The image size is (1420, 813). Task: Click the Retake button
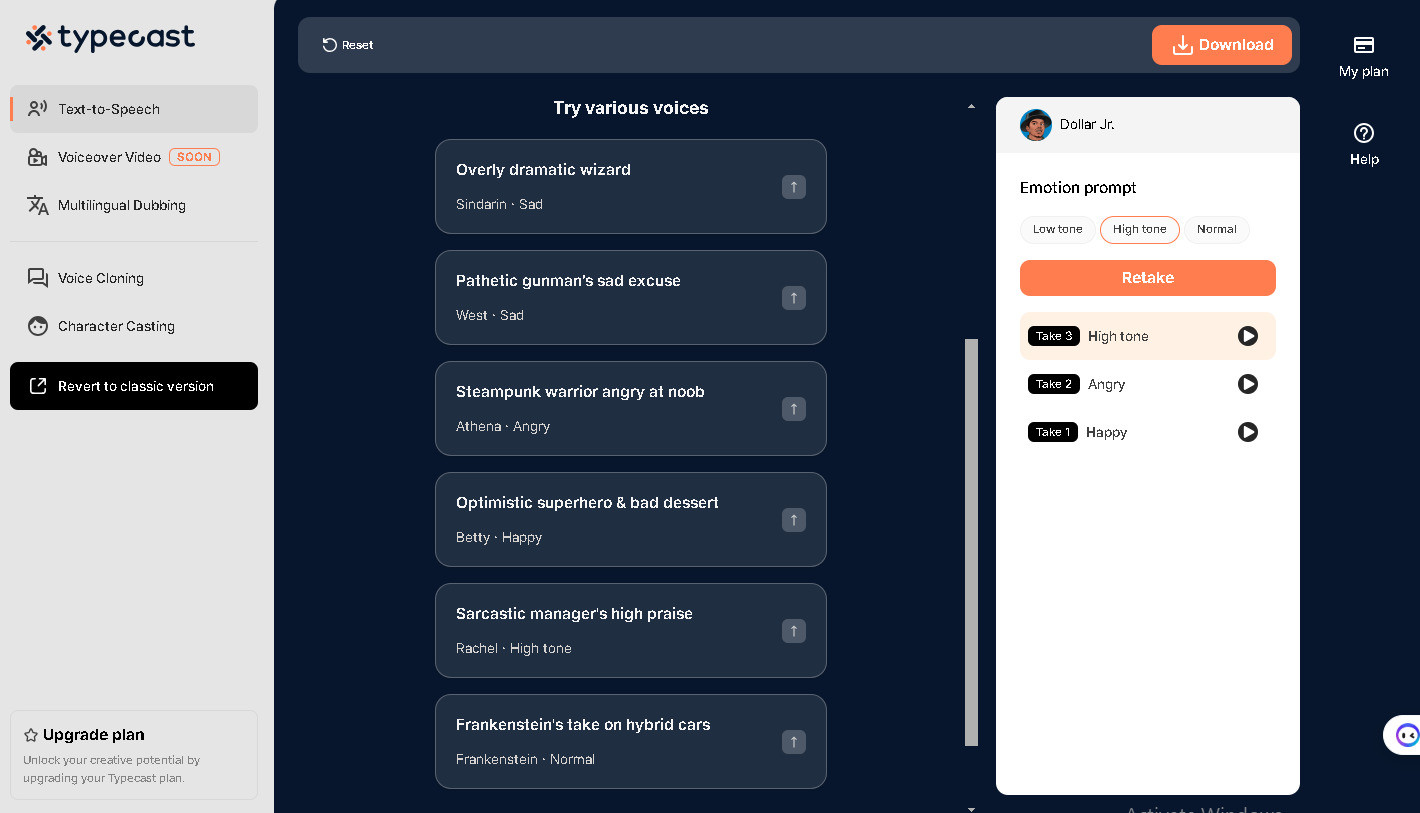(1148, 278)
